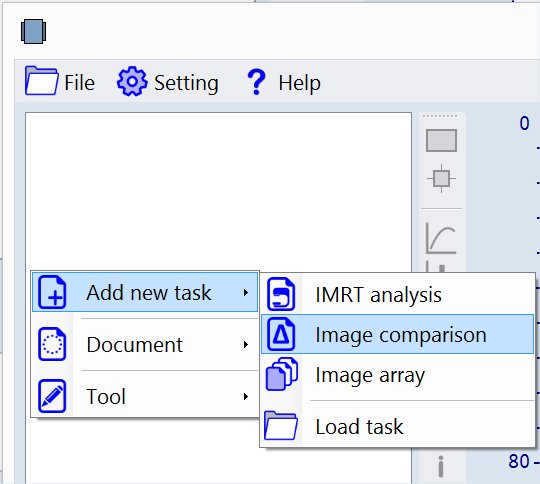Open the Help menu
This screenshot has width=540, height=484.
[x=284, y=82]
